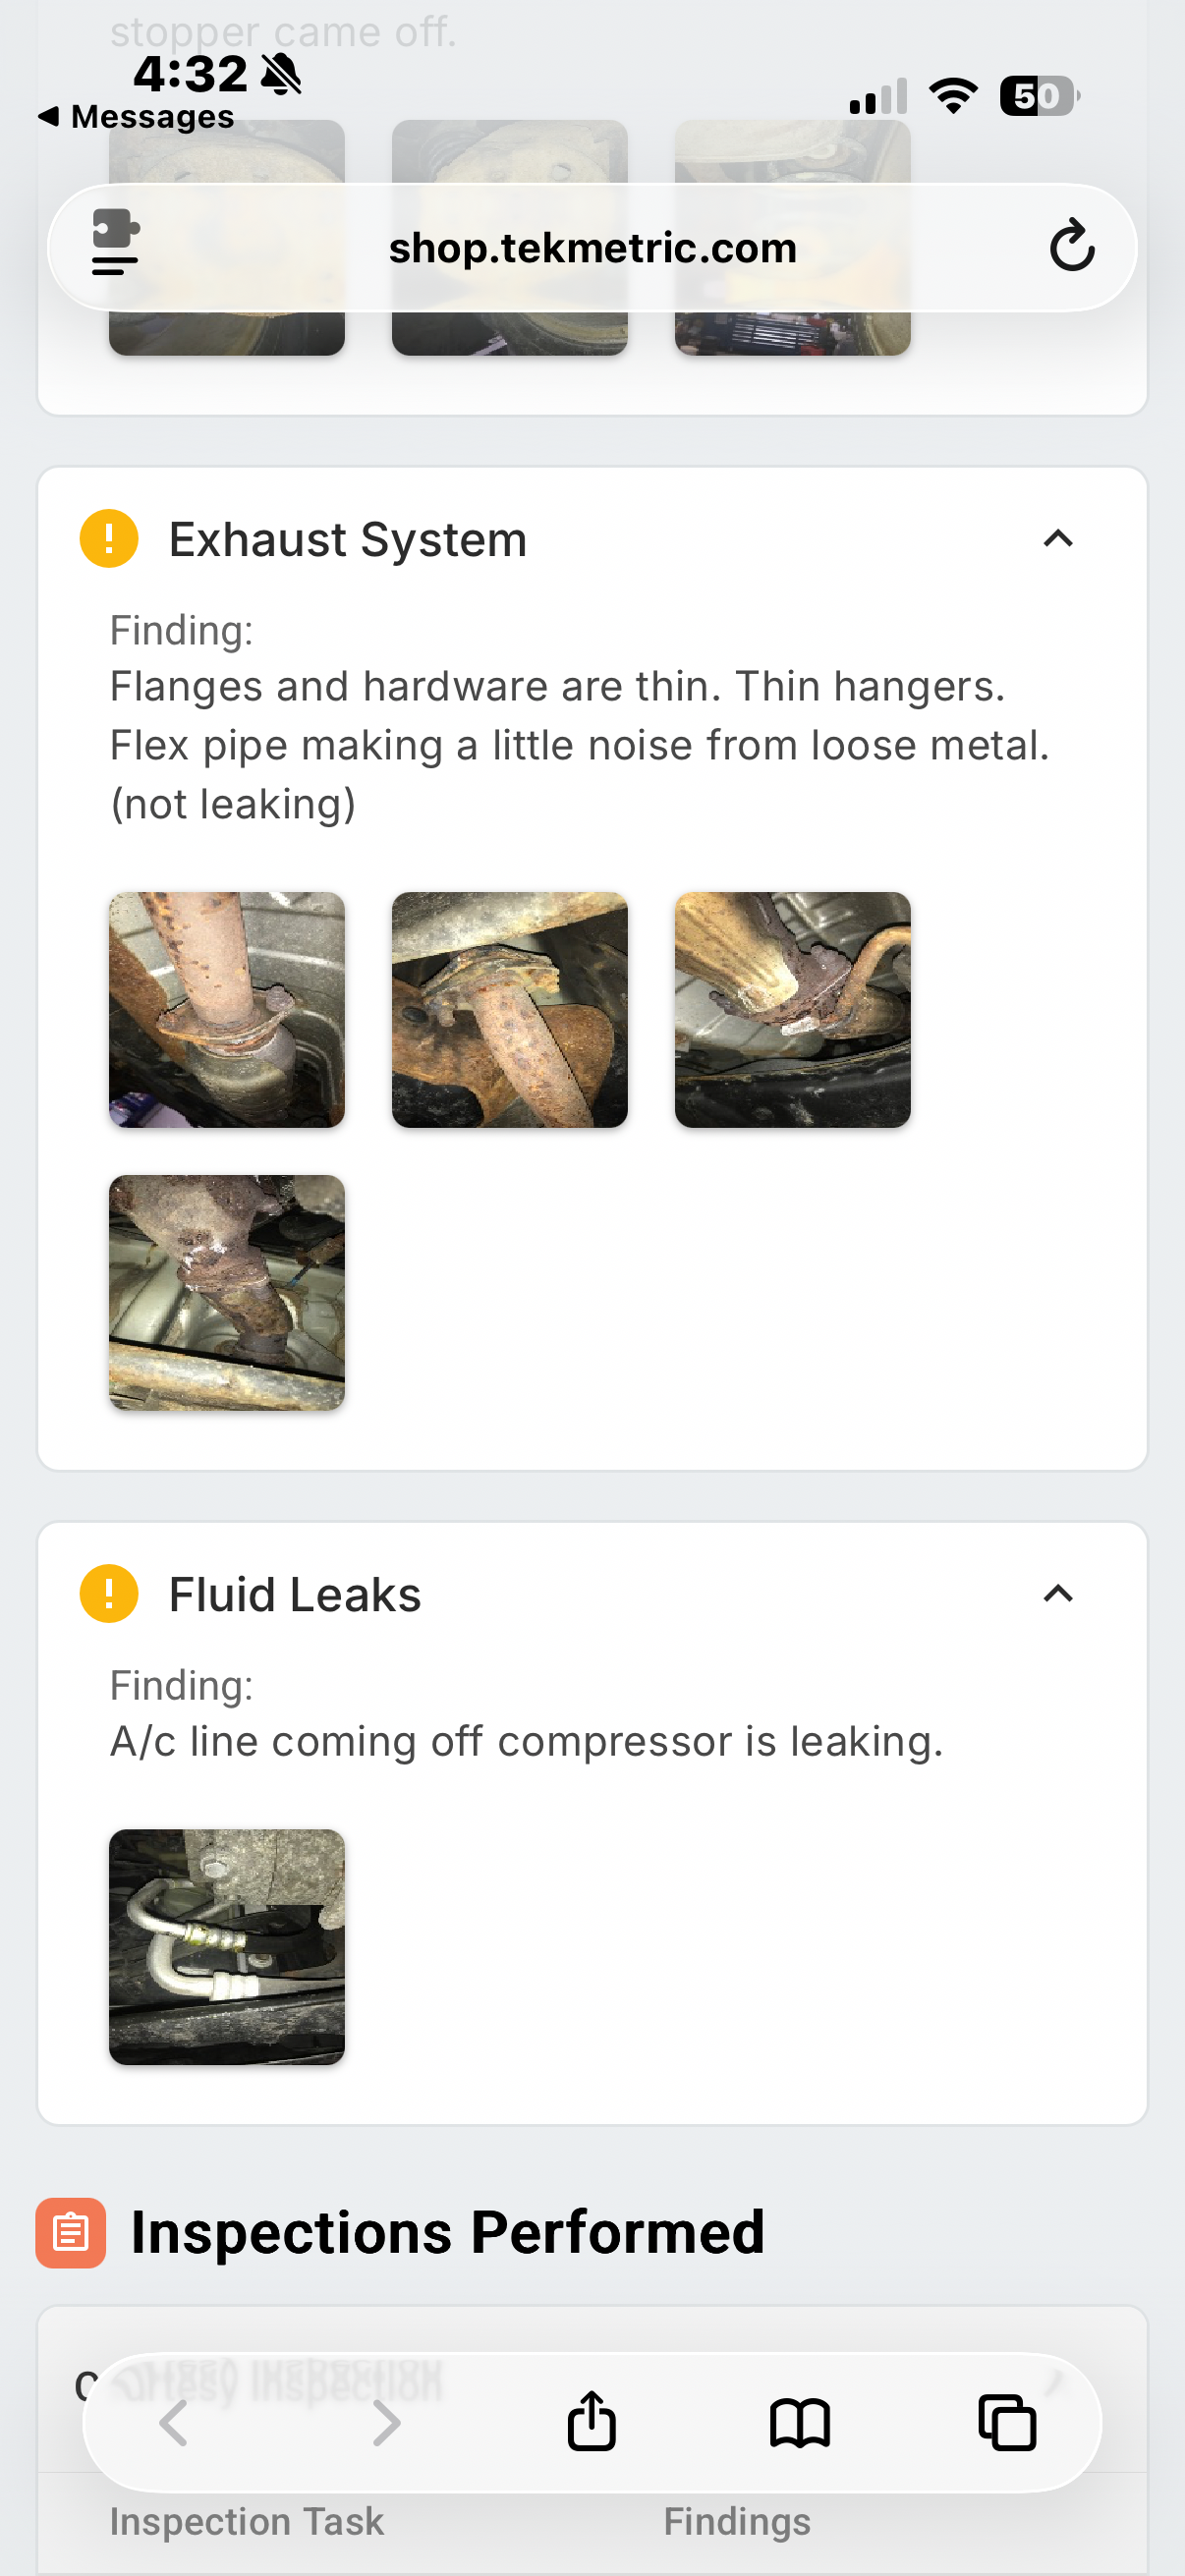The width and height of the screenshot is (1185, 2576).
Task: Collapse the Exhaust System section
Action: click(1057, 539)
